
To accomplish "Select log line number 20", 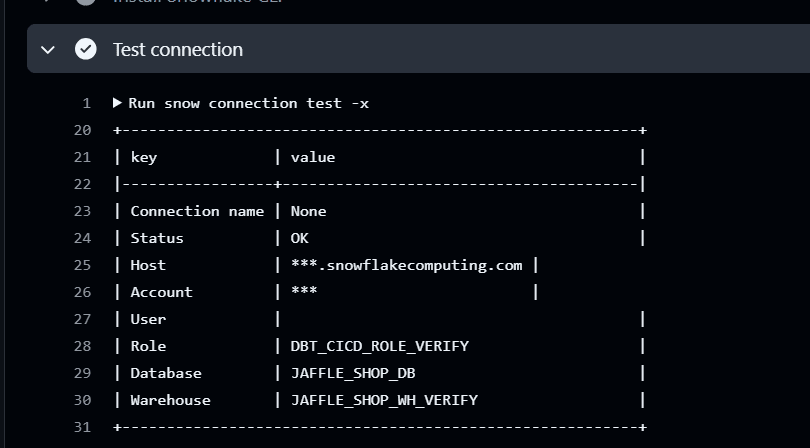I will [x=83, y=130].
